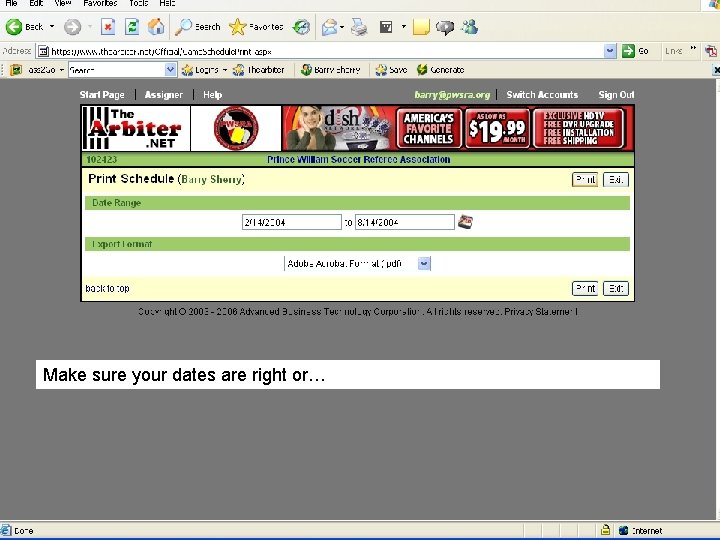
Task: Open the Help menu in the menu bar
Action: 167,3
